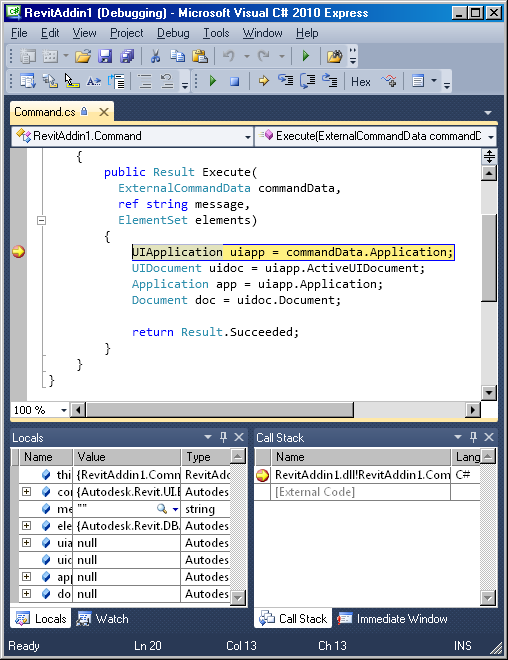
Task: Open the Edit menu
Action: coord(50,33)
